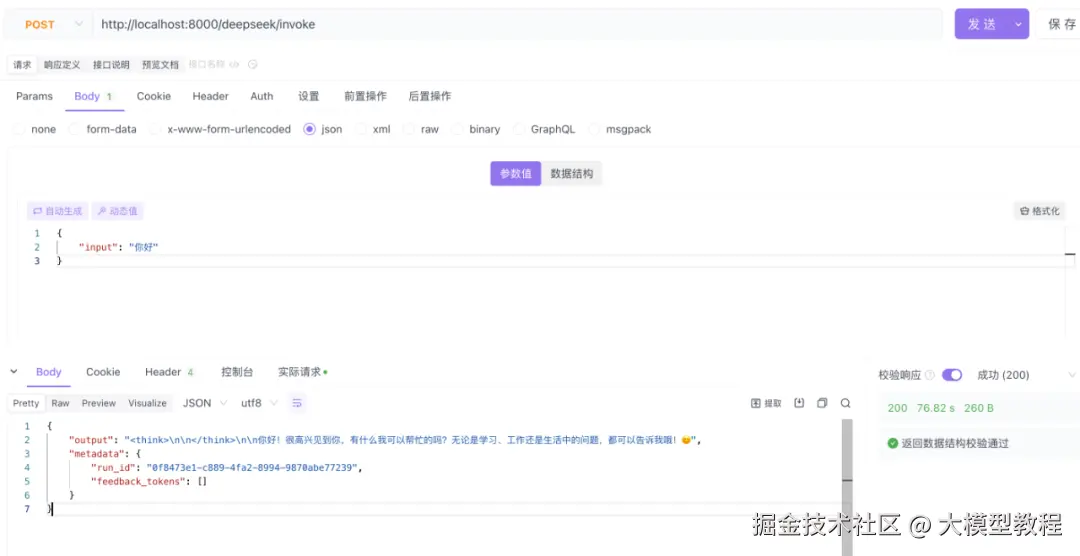Click the "run_id" value in response
The height and width of the screenshot is (556, 1080).
tap(253, 467)
